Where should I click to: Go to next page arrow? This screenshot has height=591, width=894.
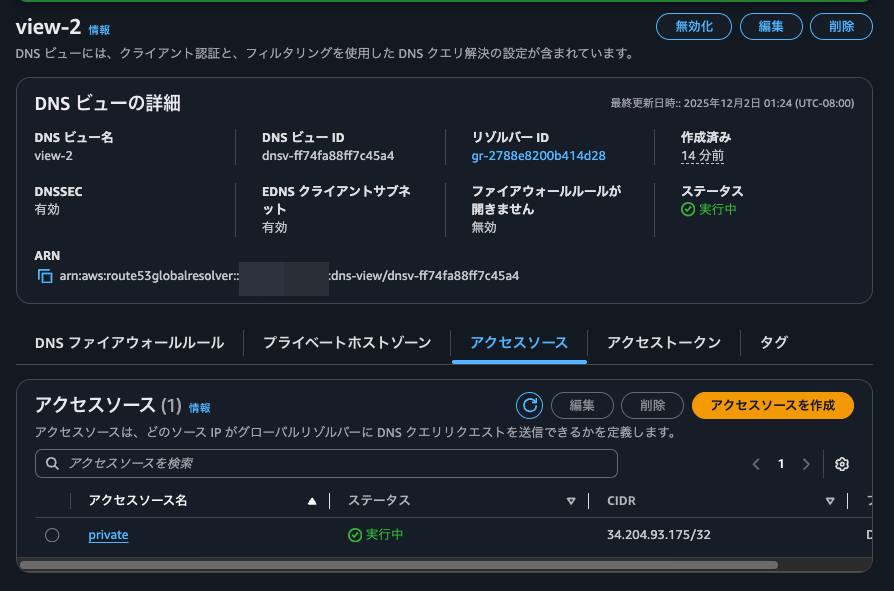(806, 464)
